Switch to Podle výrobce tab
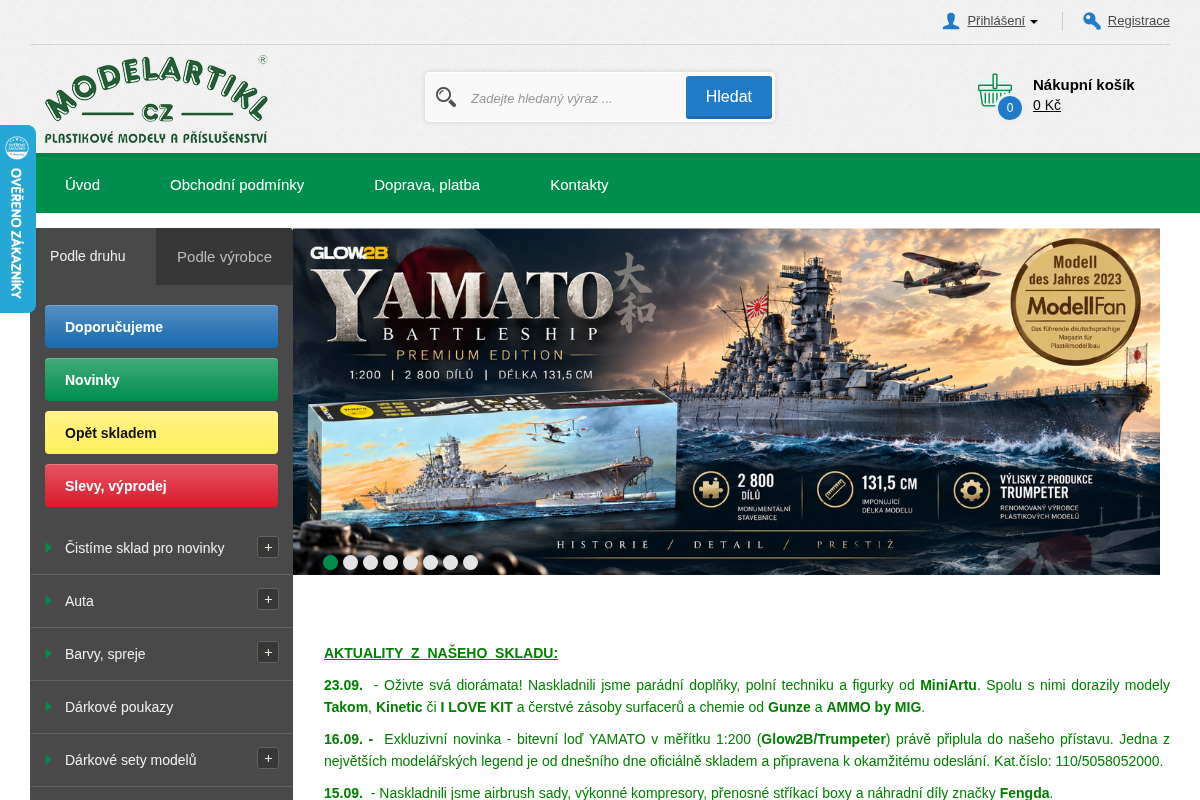1200x800 pixels. [x=224, y=257]
